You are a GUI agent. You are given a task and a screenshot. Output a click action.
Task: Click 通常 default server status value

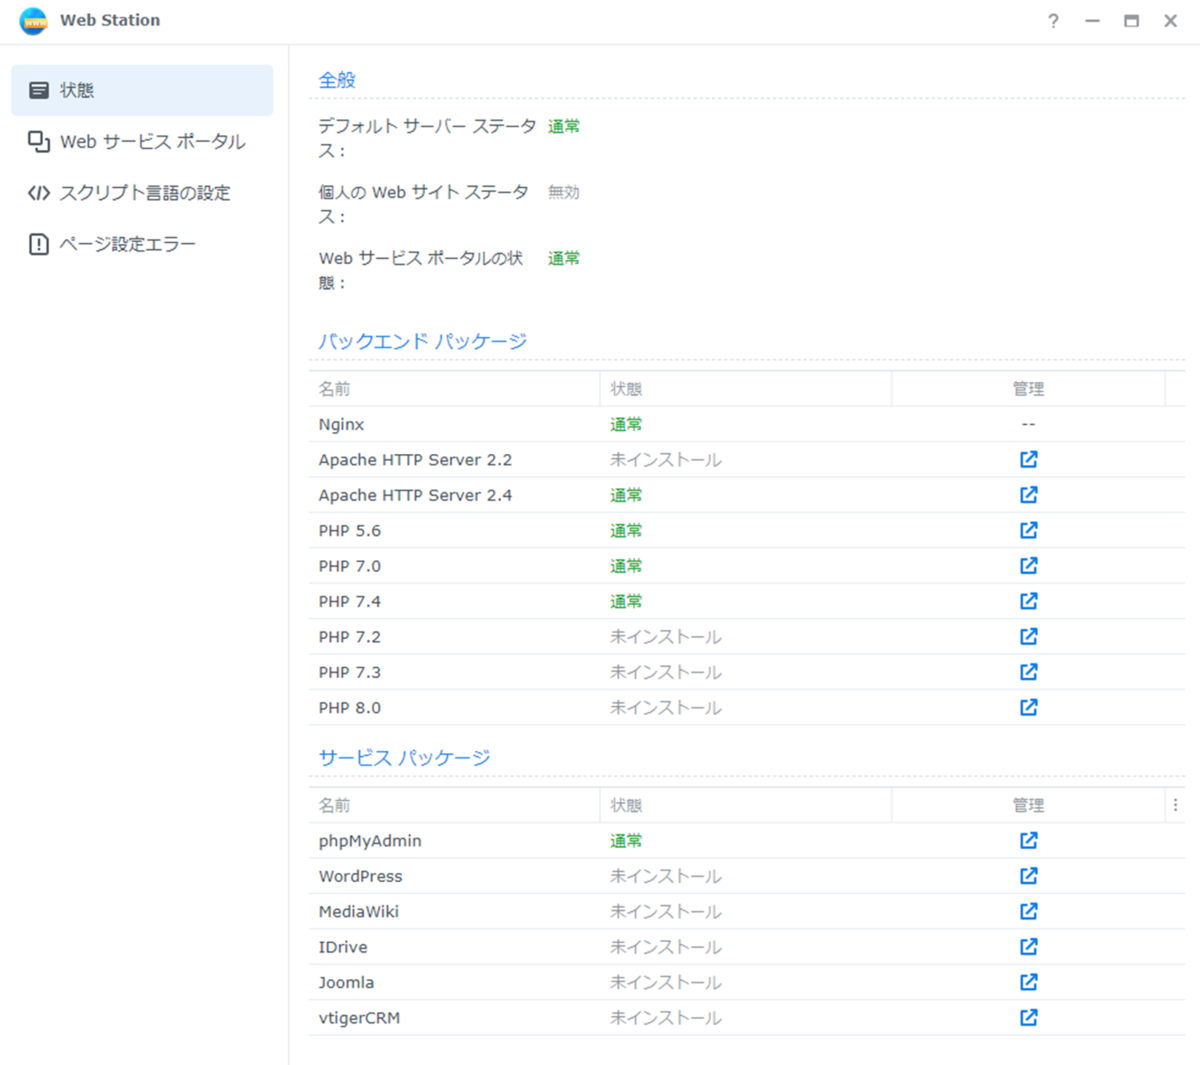pyautogui.click(x=564, y=126)
